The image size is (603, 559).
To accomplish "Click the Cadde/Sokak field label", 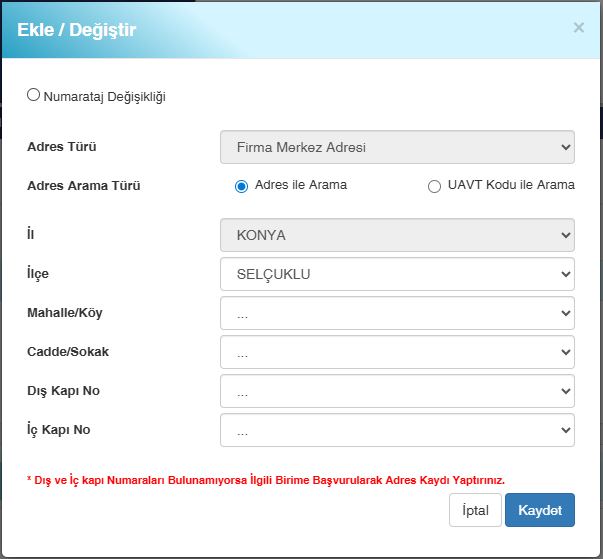I will click(x=68, y=352).
